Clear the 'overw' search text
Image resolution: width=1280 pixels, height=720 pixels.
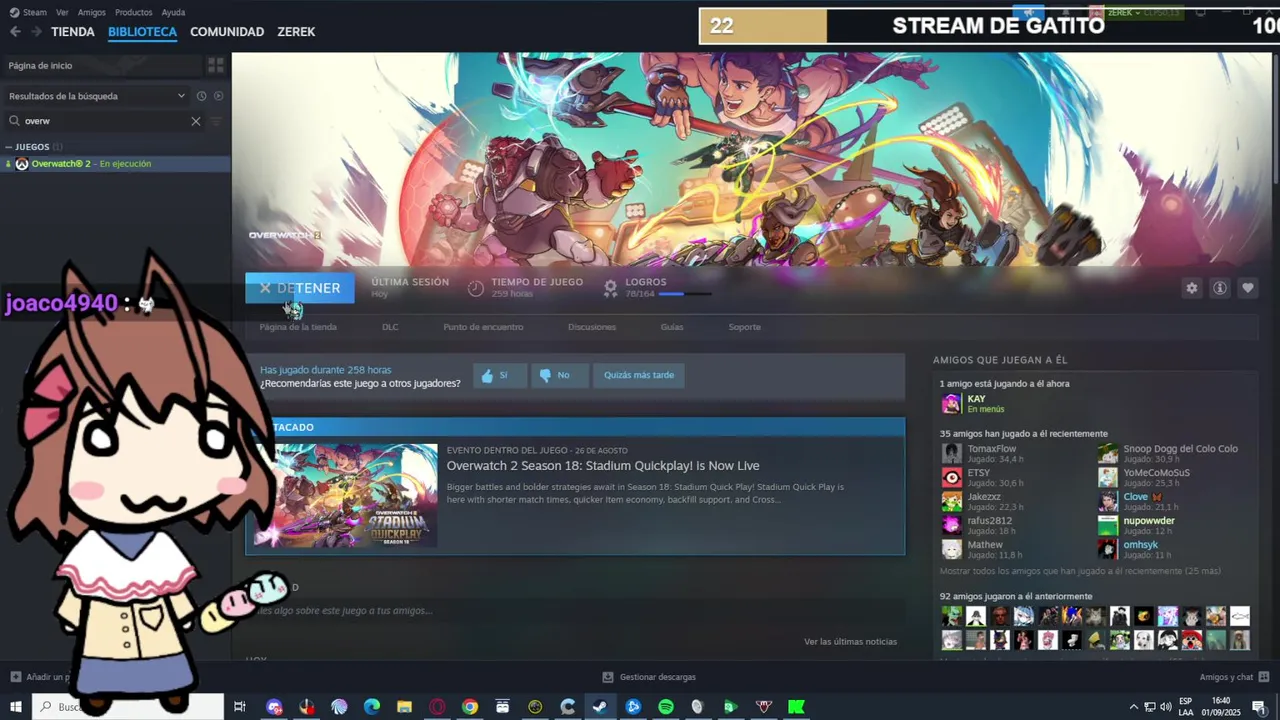tap(196, 121)
